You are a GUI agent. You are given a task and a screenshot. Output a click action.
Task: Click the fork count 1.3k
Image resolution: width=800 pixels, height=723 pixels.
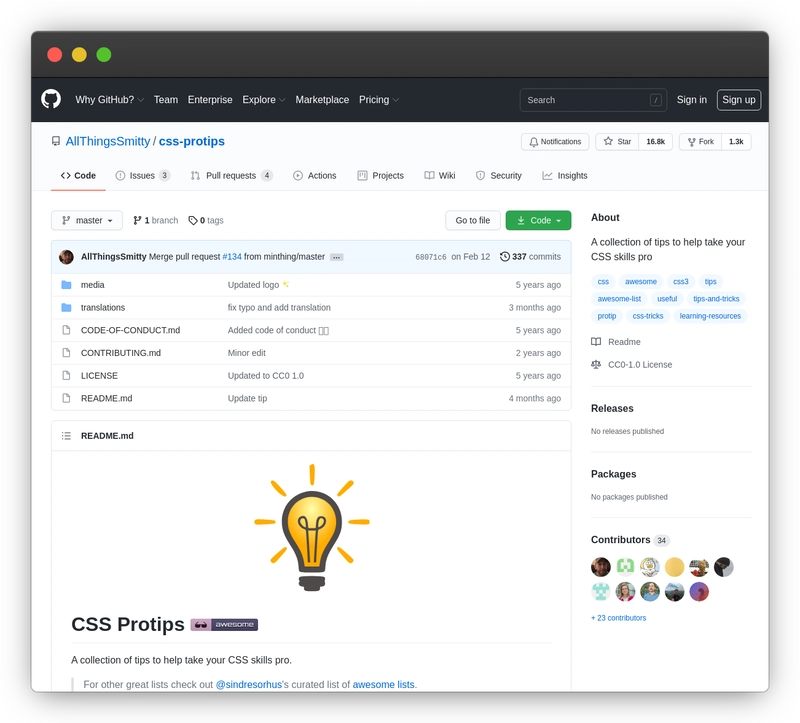tap(736, 142)
